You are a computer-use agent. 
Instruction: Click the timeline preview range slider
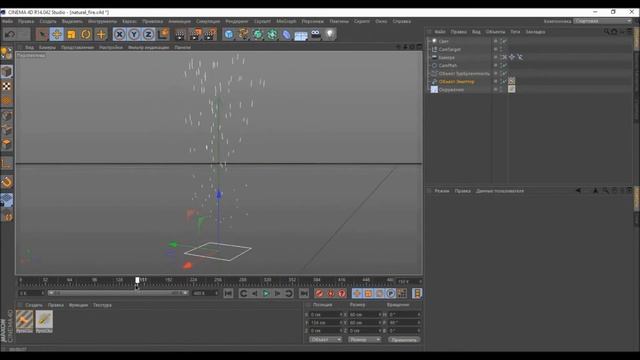(118, 293)
